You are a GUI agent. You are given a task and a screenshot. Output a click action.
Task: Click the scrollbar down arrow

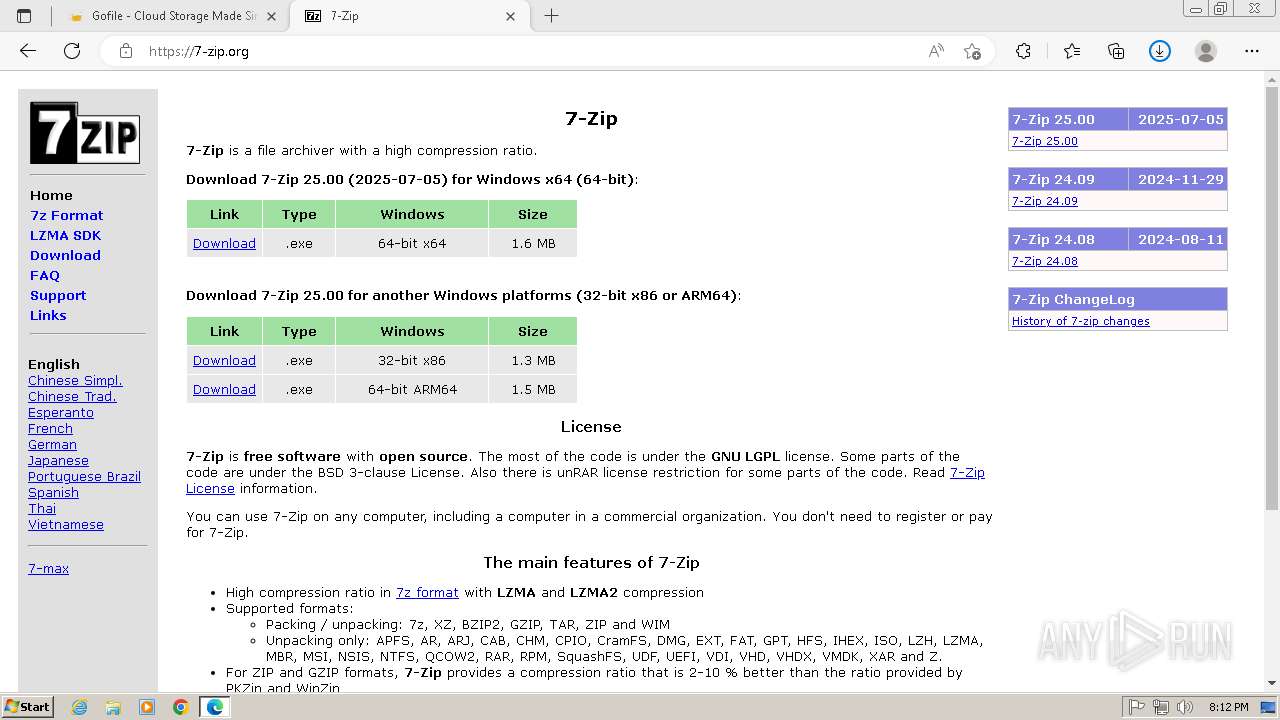pos(1272,683)
